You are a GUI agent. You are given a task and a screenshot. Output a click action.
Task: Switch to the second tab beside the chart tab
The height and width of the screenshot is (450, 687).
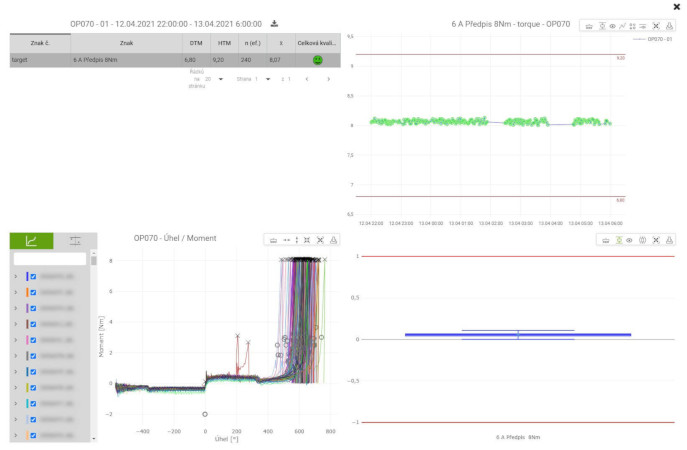(75, 240)
